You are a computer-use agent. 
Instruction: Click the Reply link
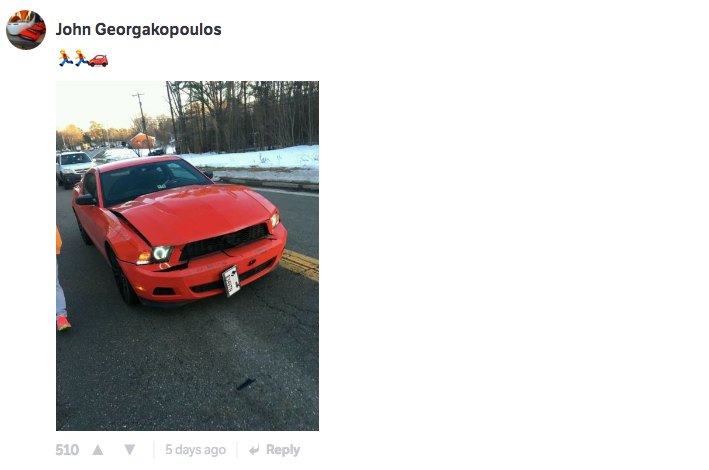tap(283, 450)
